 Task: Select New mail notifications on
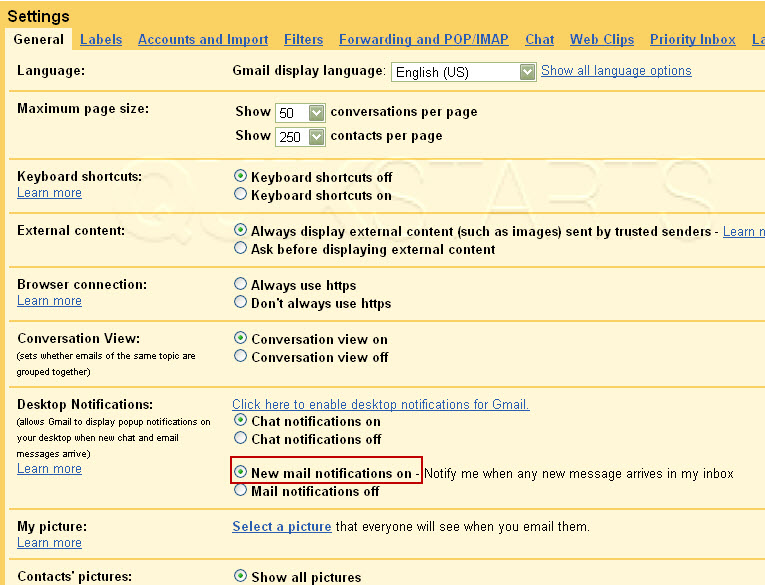240,472
